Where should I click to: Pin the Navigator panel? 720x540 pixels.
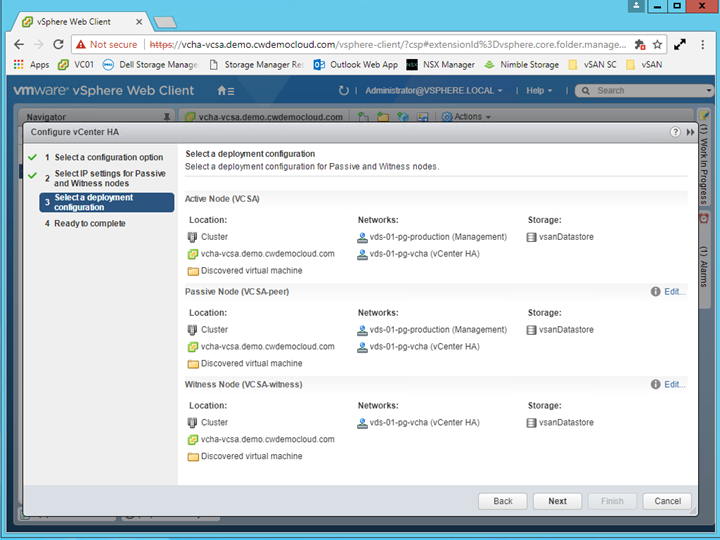(x=167, y=117)
